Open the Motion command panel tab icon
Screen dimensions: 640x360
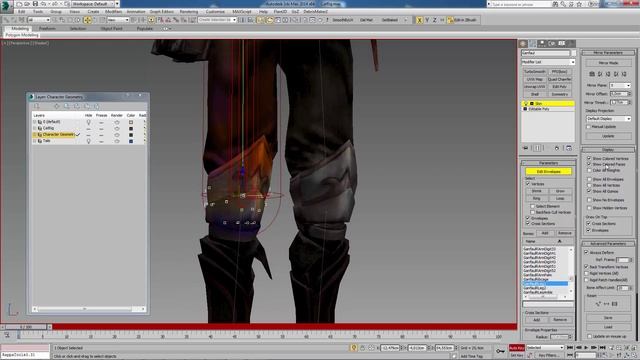(552, 43)
